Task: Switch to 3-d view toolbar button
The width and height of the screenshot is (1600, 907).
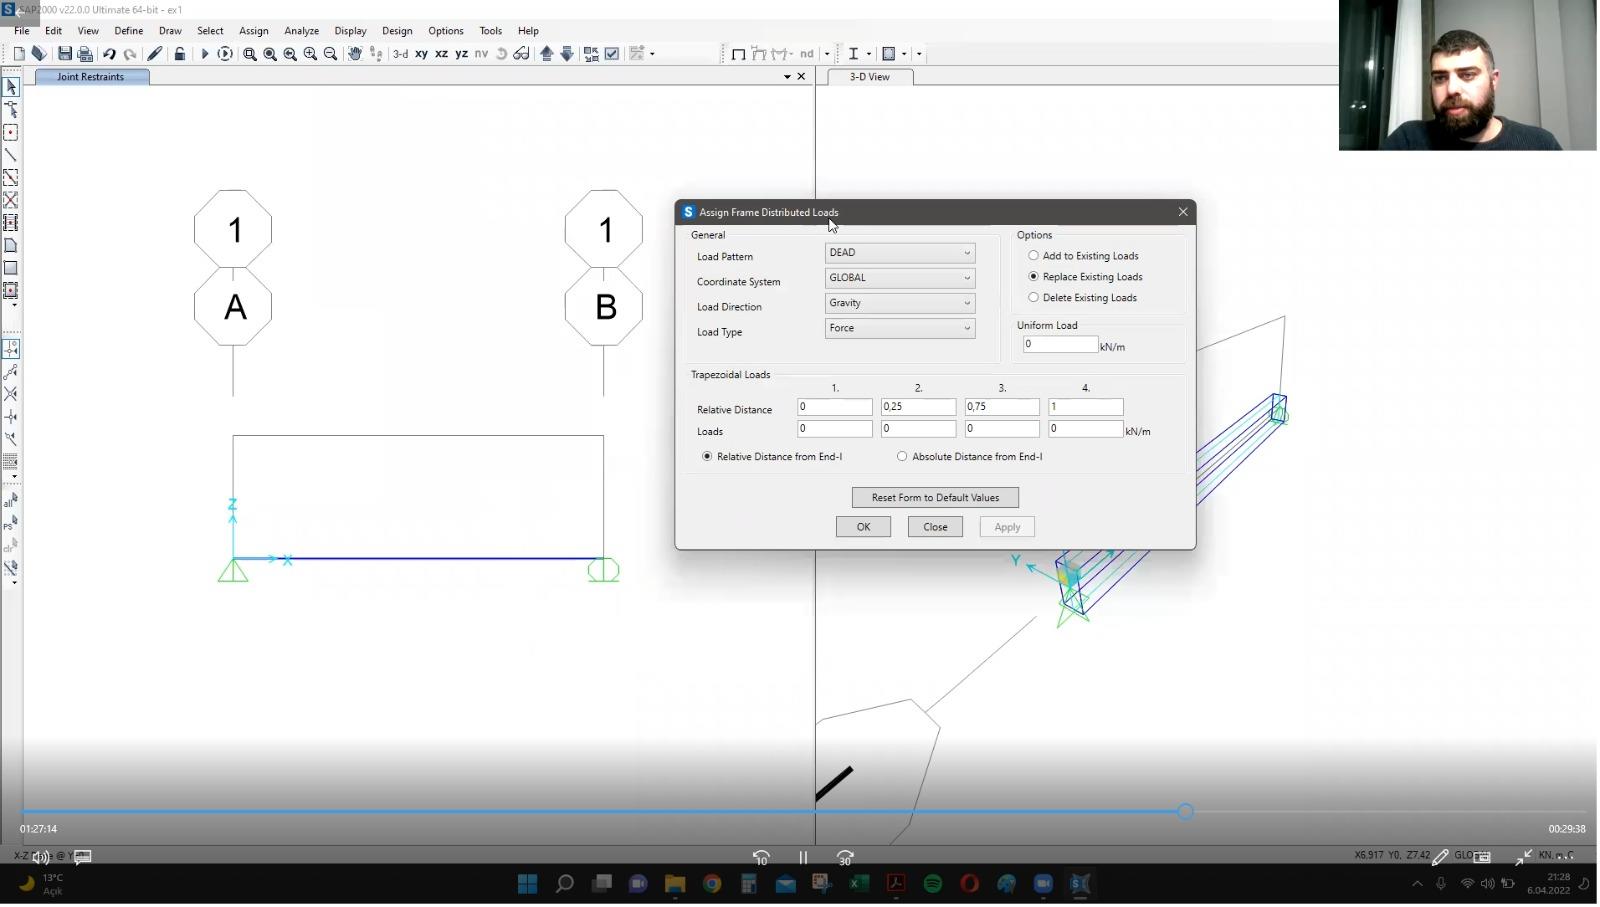Action: (400, 54)
